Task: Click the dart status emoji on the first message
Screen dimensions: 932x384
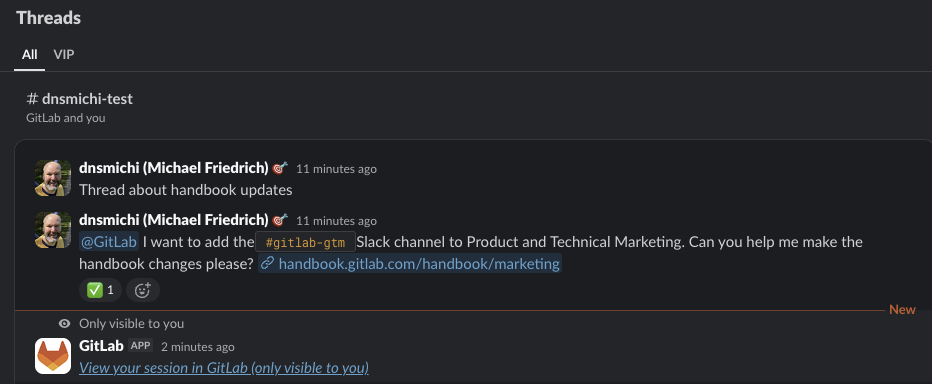Action: pos(280,168)
